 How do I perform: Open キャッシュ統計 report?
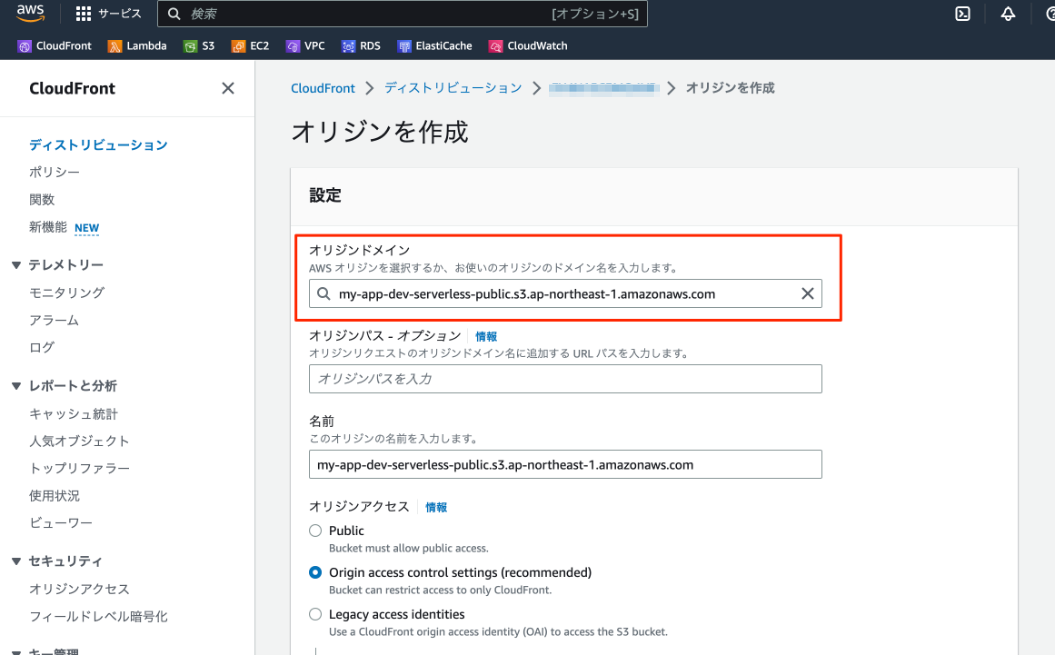tap(73, 414)
